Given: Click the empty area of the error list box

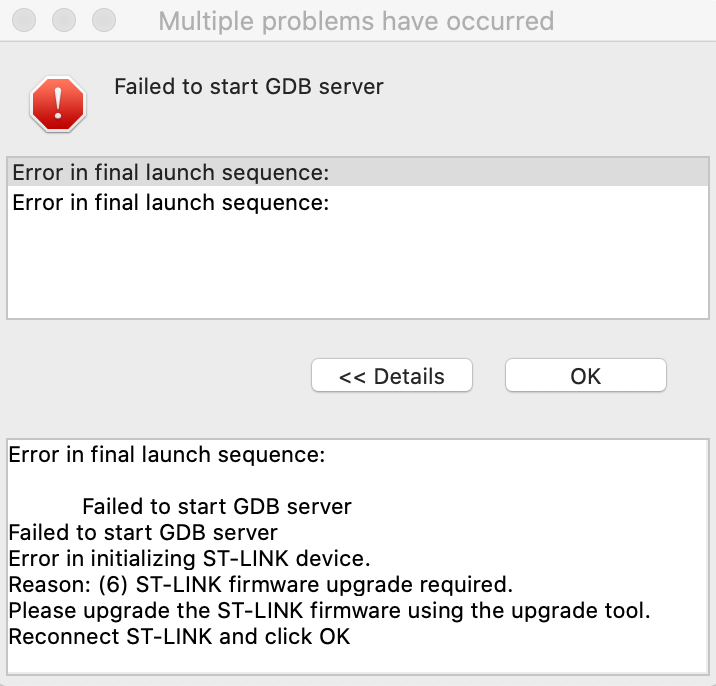Looking at the screenshot, I should 358,267.
